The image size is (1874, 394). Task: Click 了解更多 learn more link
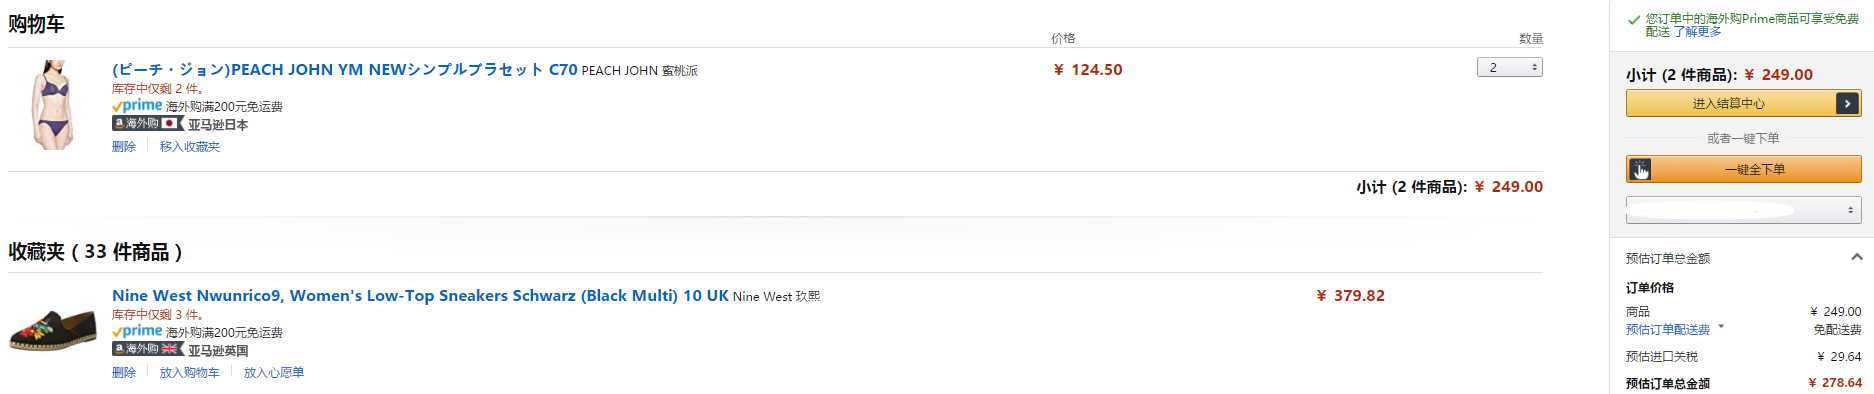pyautogui.click(x=1698, y=32)
